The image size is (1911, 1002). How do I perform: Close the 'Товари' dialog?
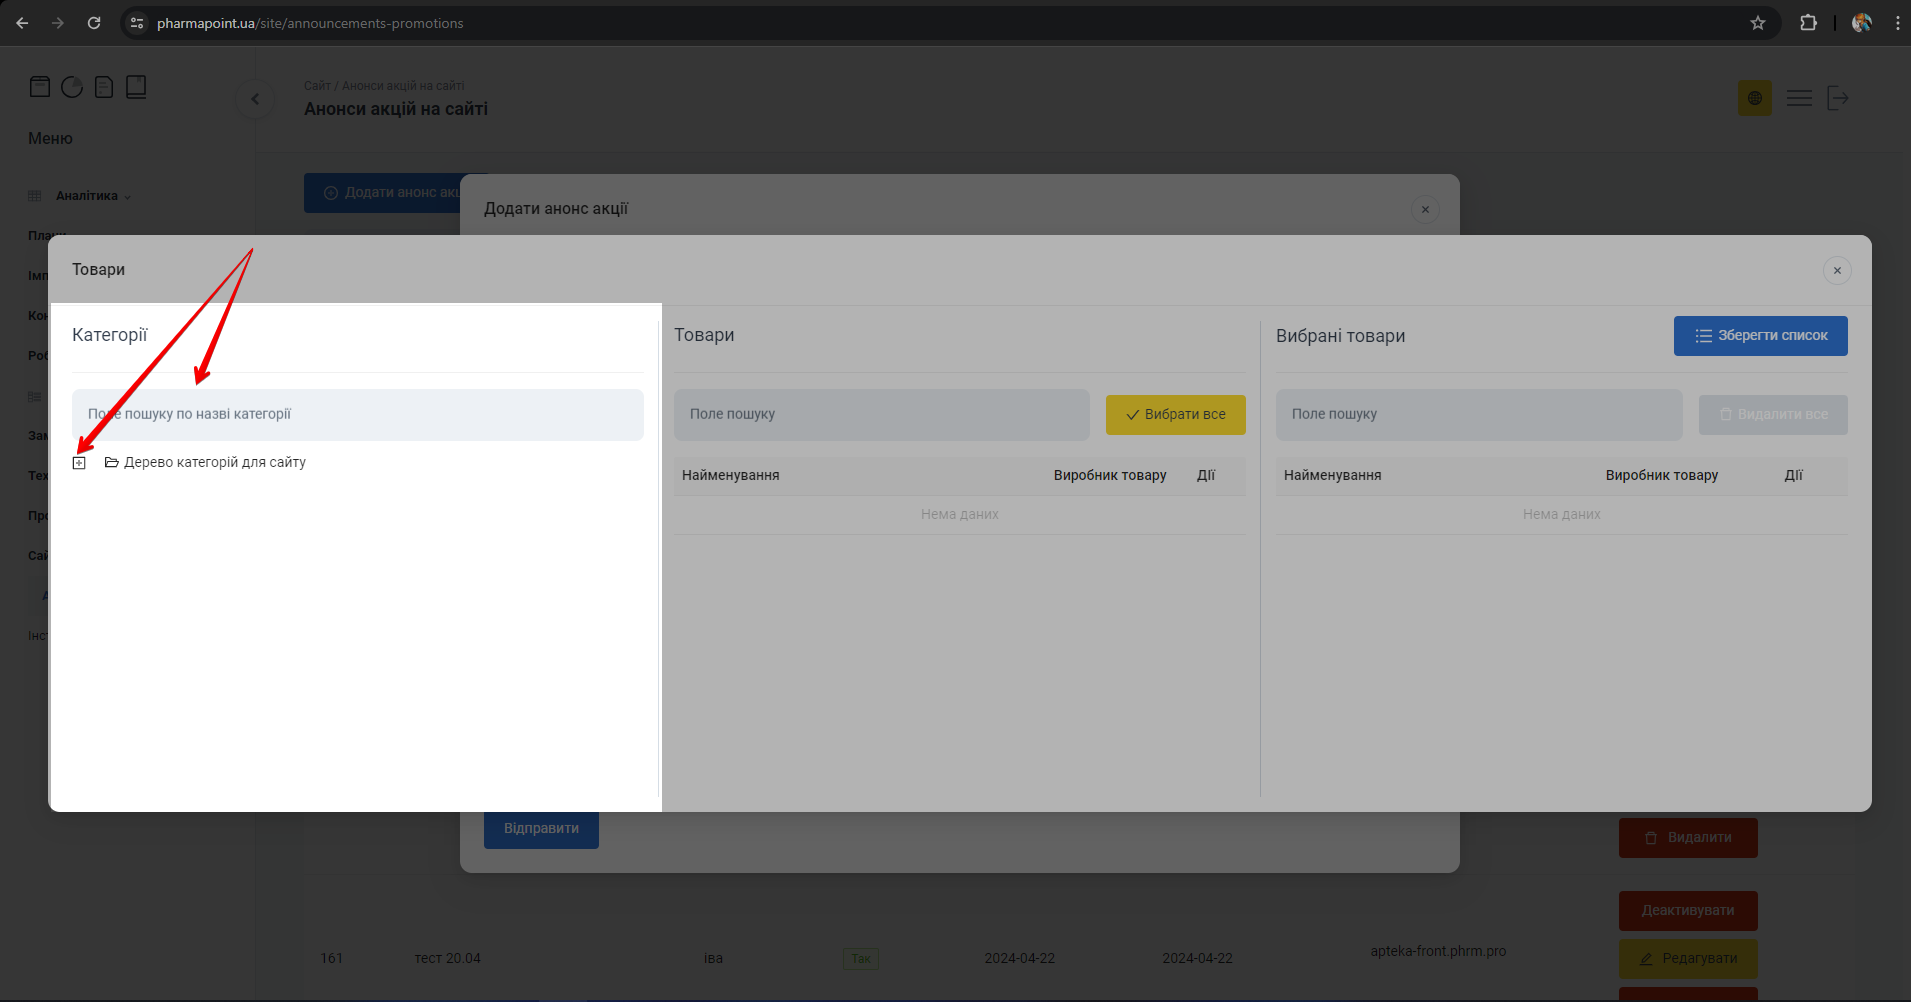(x=1836, y=270)
